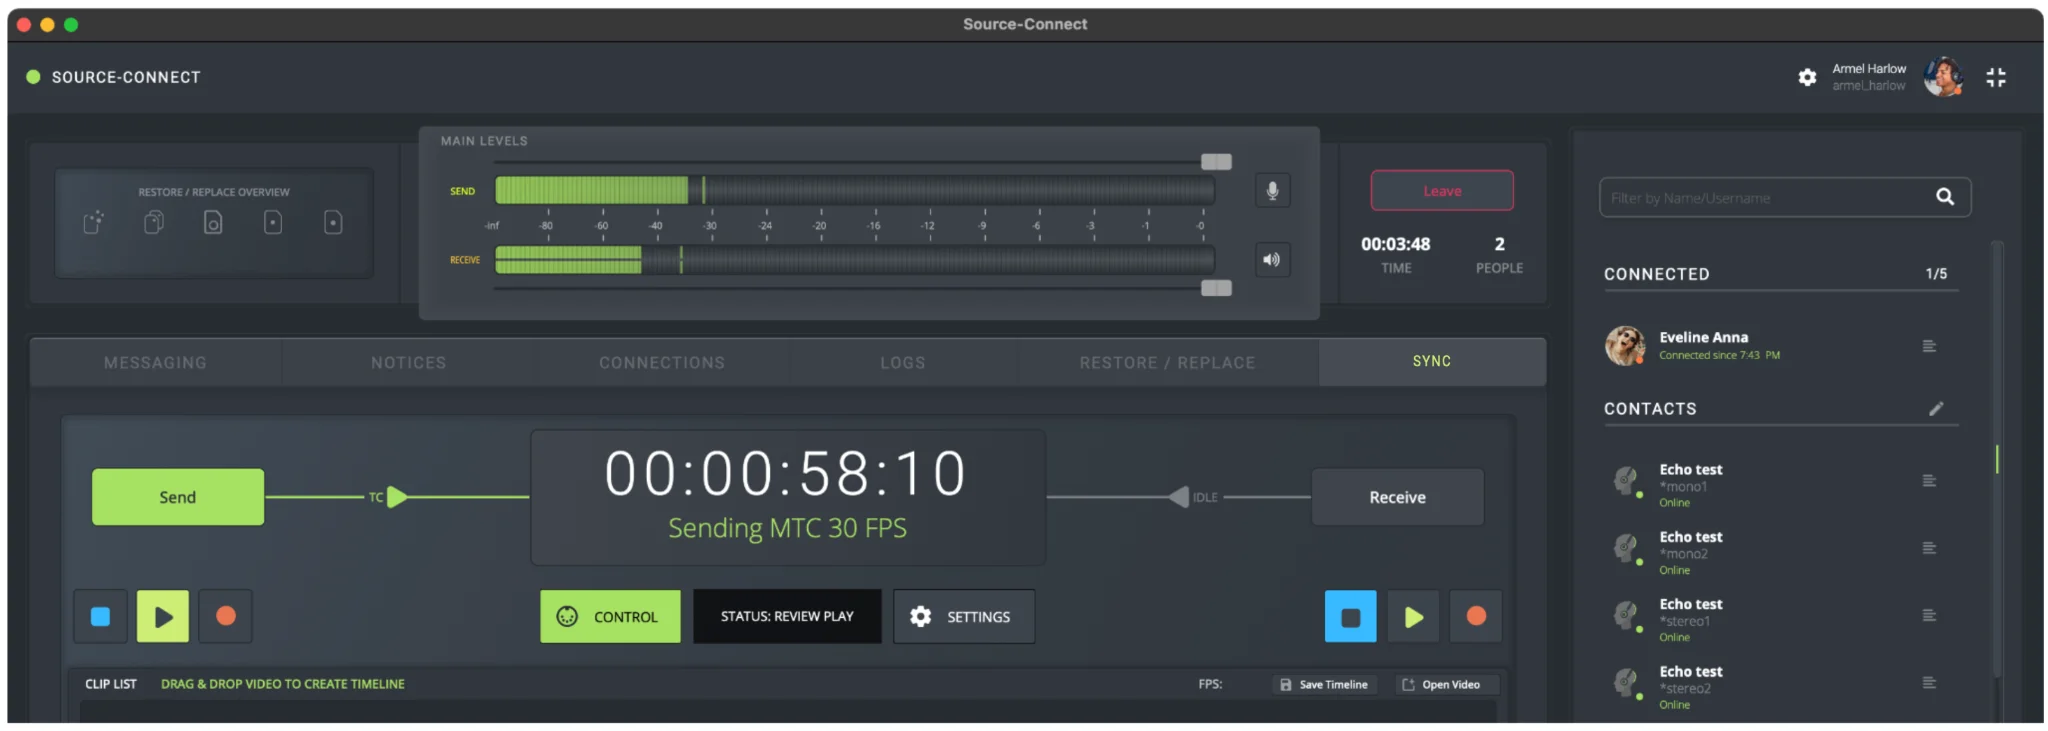Open the menu icon for Eveline Anna
The height and width of the screenshot is (731, 2048).
1929,346
